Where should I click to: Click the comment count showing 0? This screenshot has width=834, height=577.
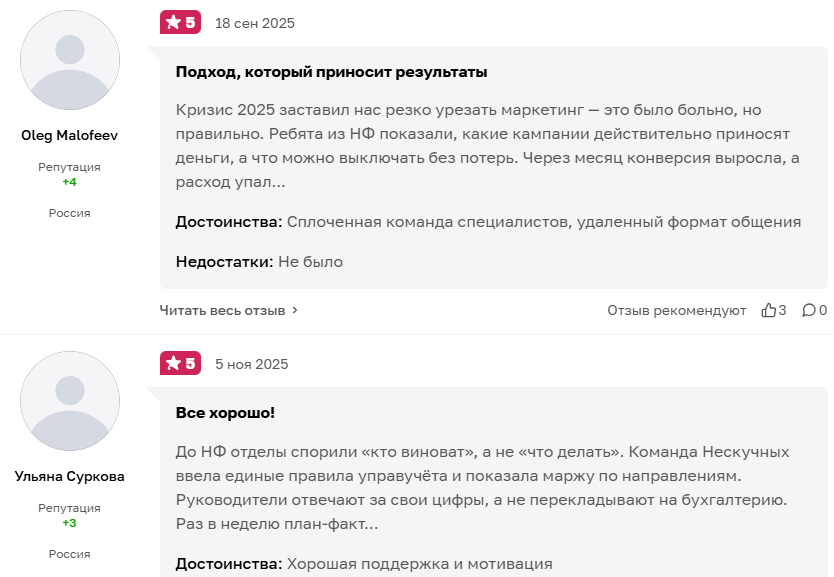point(823,311)
